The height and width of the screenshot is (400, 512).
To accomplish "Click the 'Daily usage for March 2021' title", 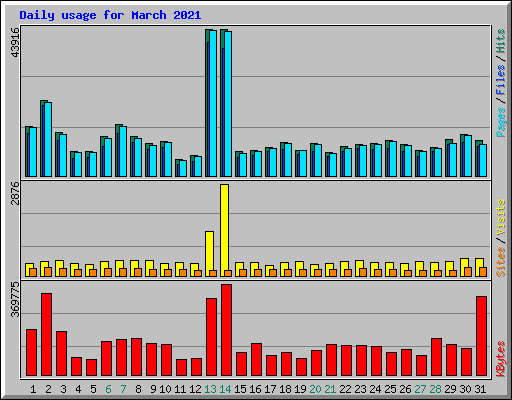I will click(x=110, y=15).
